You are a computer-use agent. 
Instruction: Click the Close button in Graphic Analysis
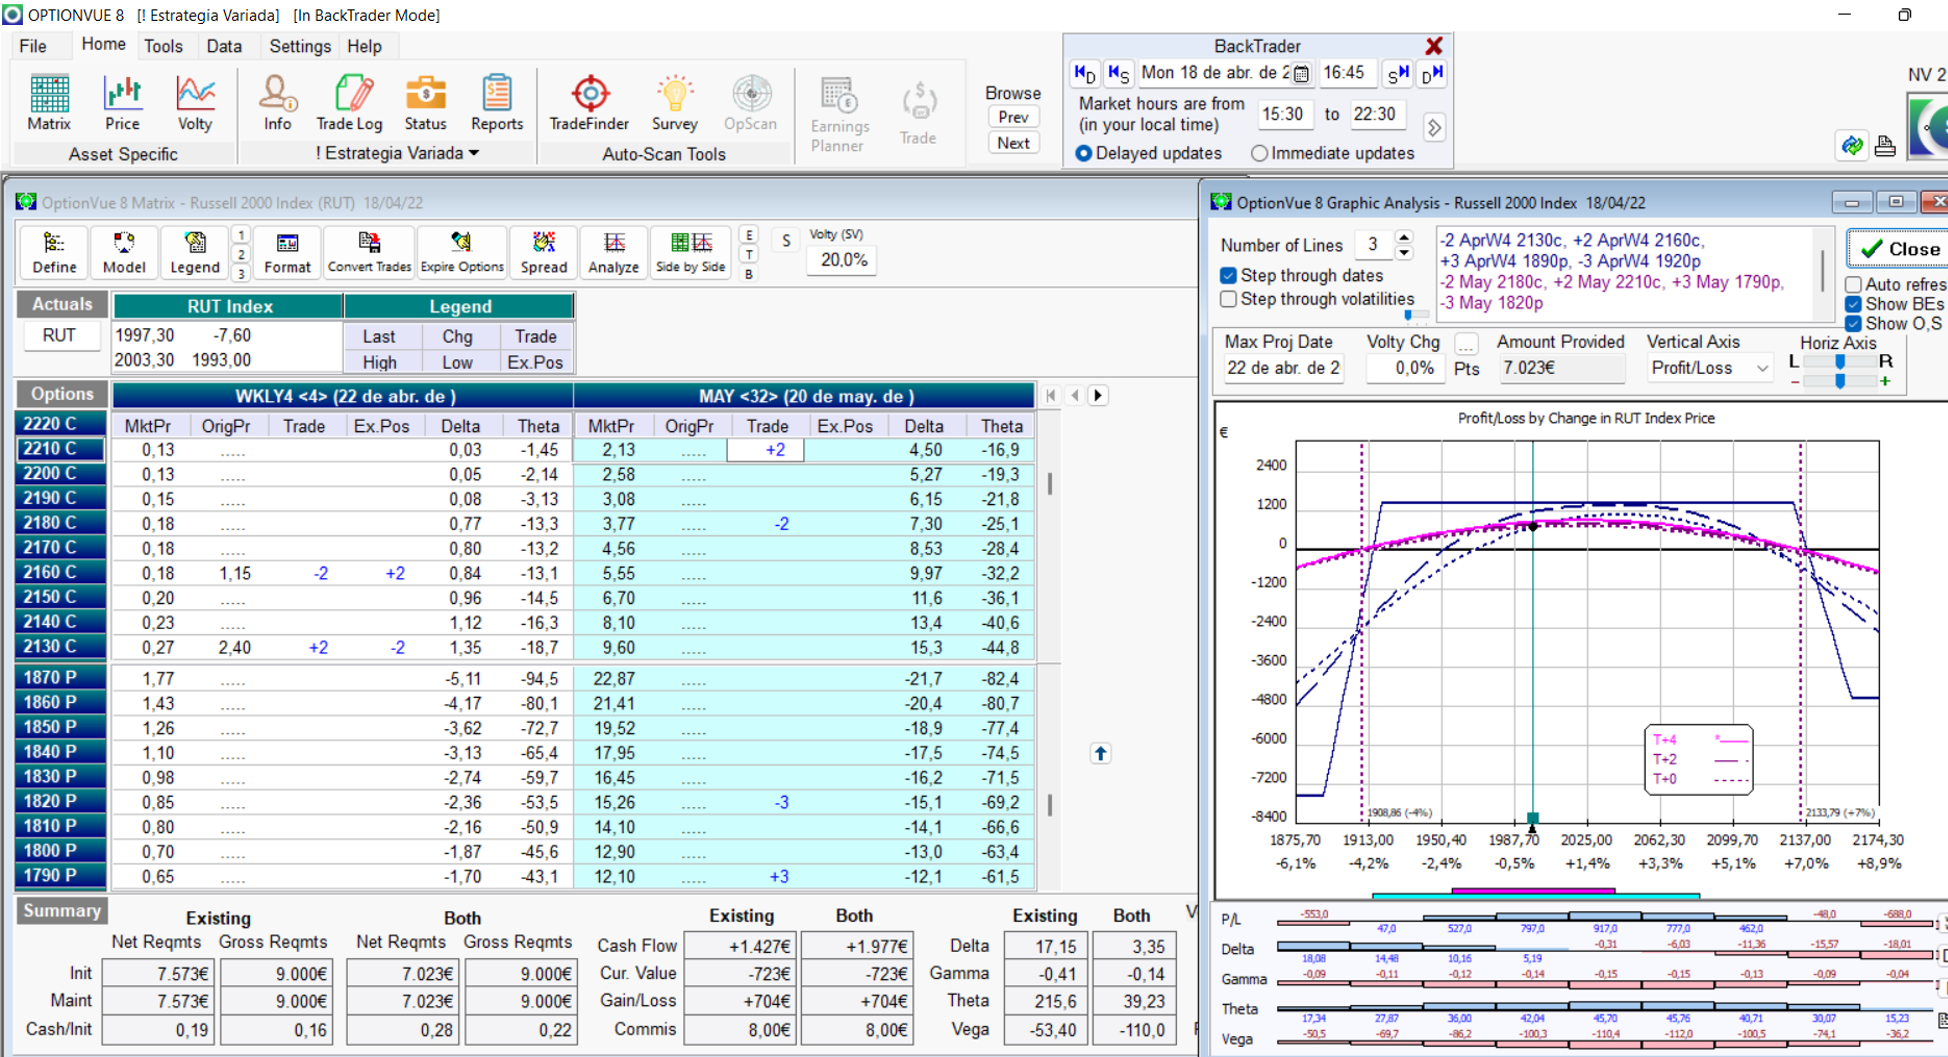pyautogui.click(x=1898, y=249)
